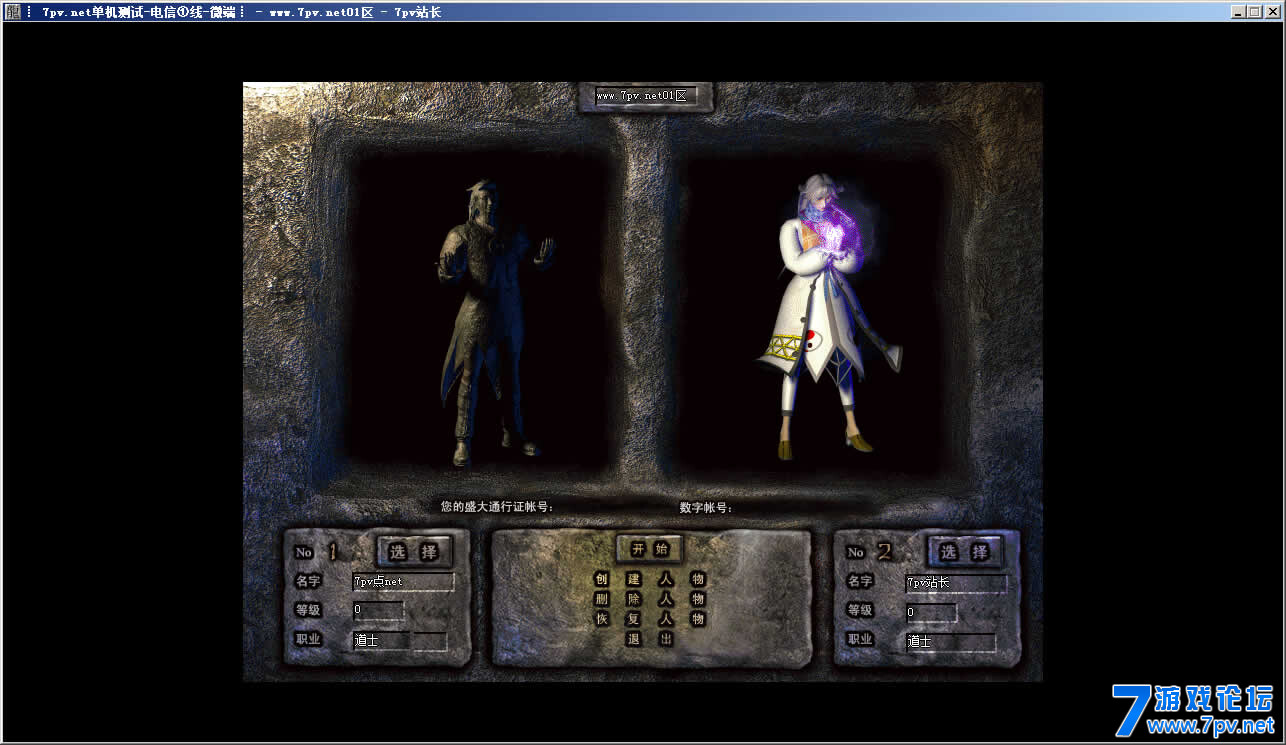Click the server name plate www.7pv.net01区
The image size is (1286, 745).
click(x=646, y=96)
